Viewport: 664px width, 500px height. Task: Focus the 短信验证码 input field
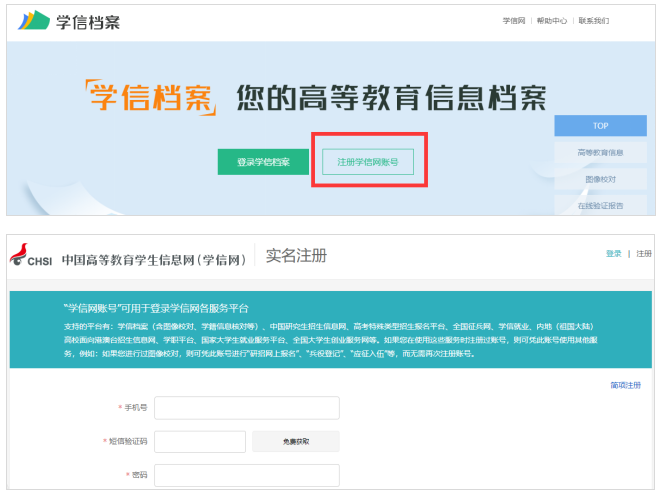tap(199, 441)
